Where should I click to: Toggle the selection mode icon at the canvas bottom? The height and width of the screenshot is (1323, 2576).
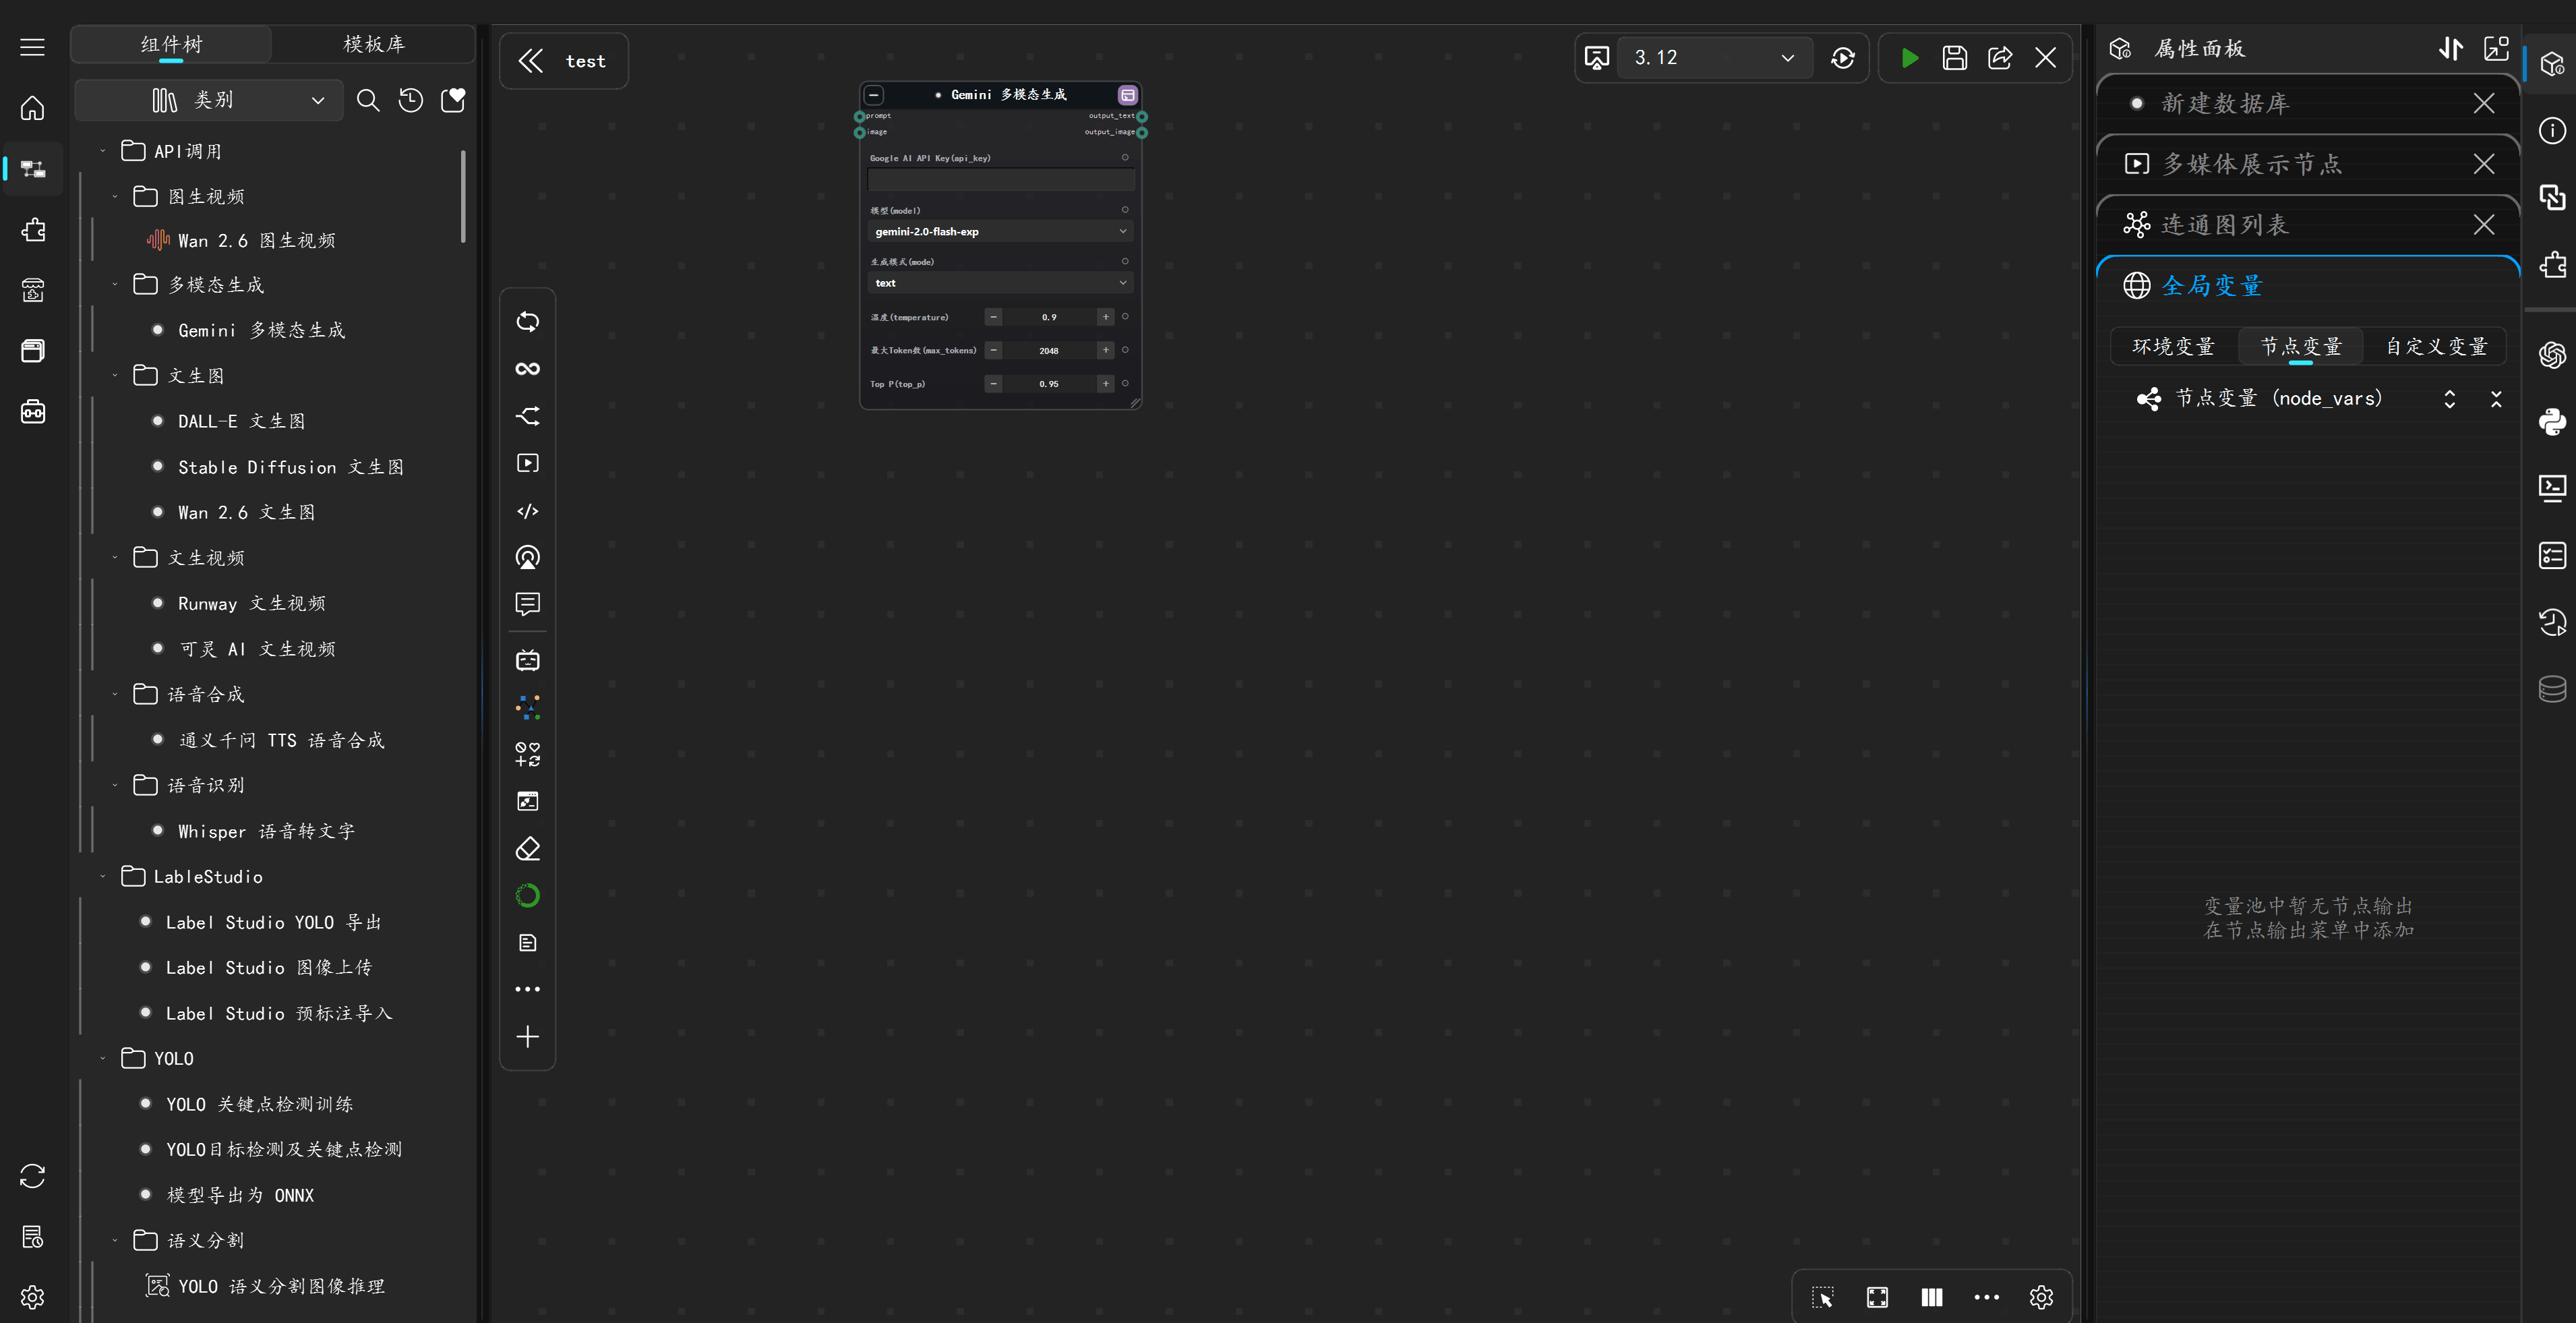[x=1822, y=1297]
